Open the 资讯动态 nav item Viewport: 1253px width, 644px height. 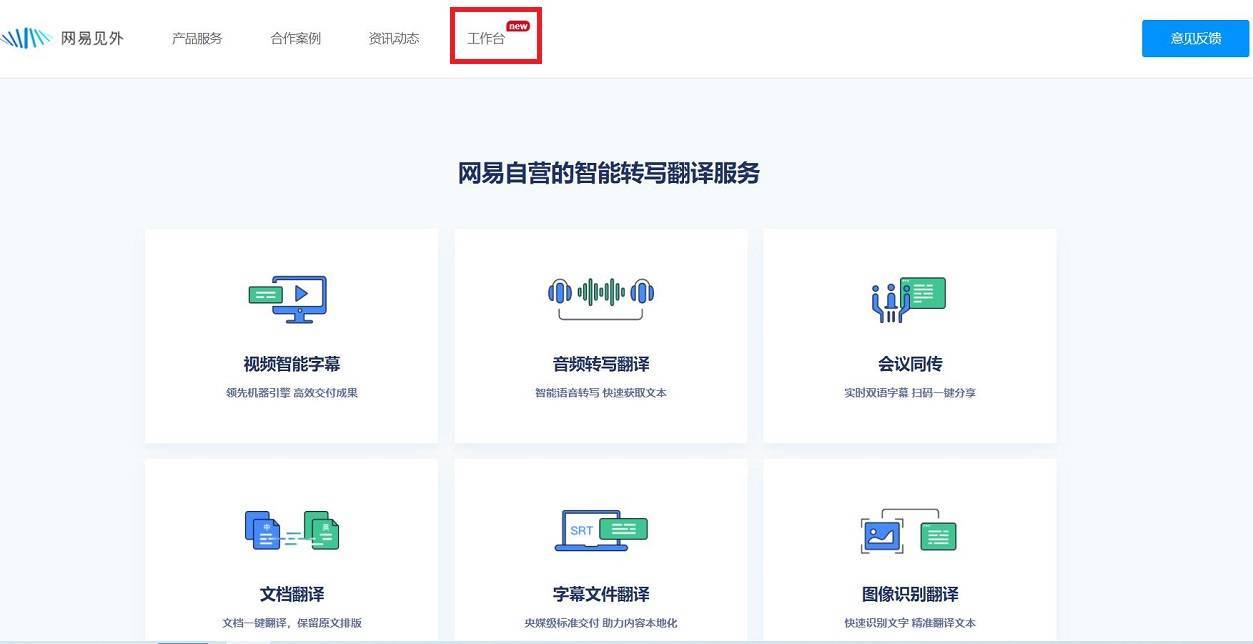click(393, 39)
